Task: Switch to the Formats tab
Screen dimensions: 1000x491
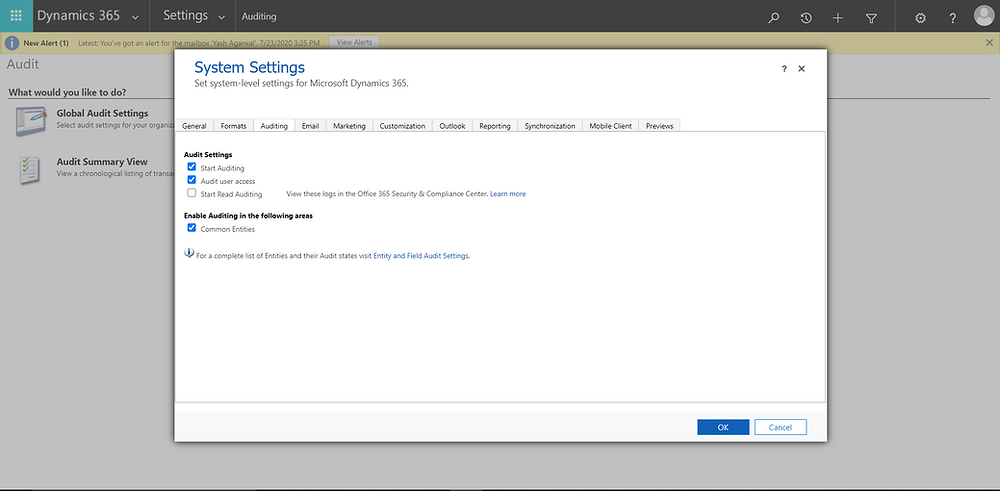Action: pyautogui.click(x=233, y=126)
